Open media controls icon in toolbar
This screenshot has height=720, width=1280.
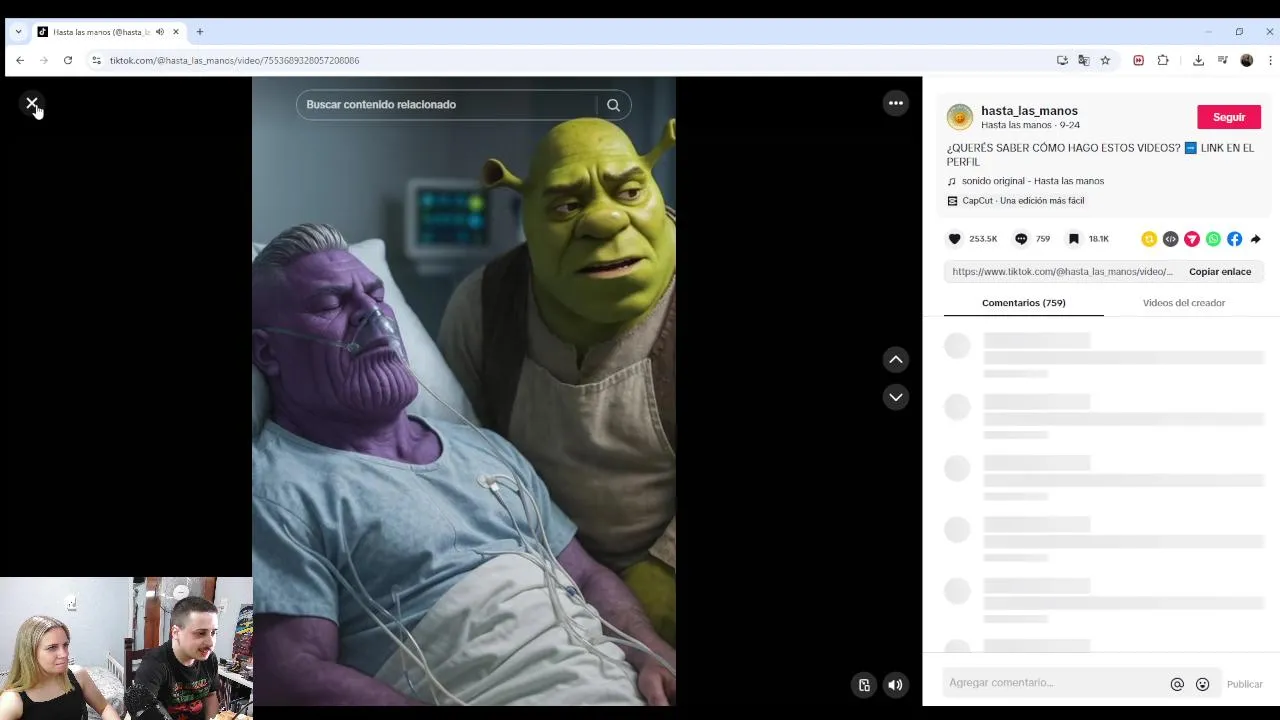point(1222,60)
